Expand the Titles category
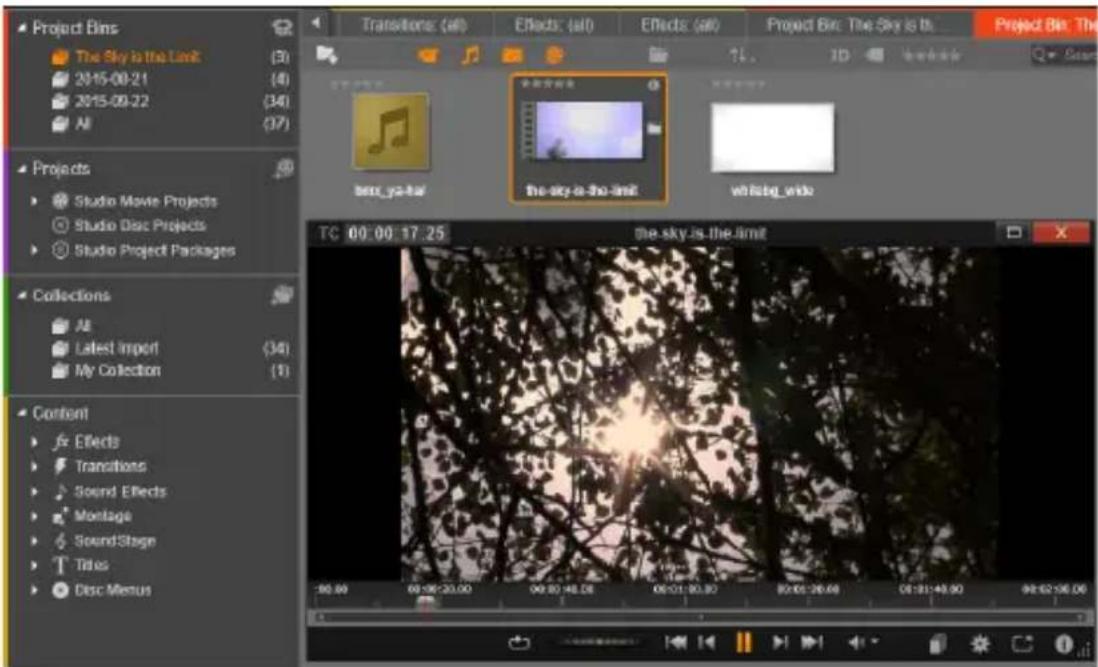This screenshot has height=667, width=1098. (x=34, y=566)
